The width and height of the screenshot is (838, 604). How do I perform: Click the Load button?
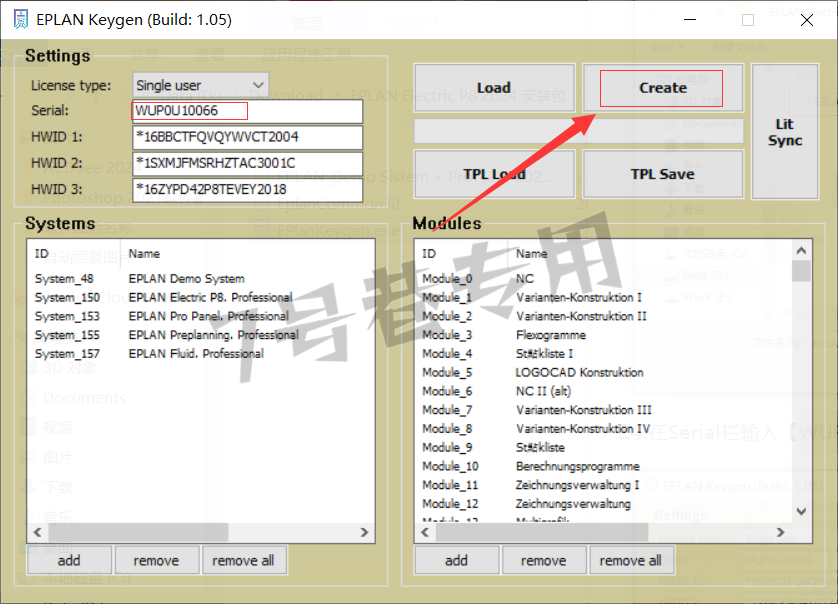point(494,88)
